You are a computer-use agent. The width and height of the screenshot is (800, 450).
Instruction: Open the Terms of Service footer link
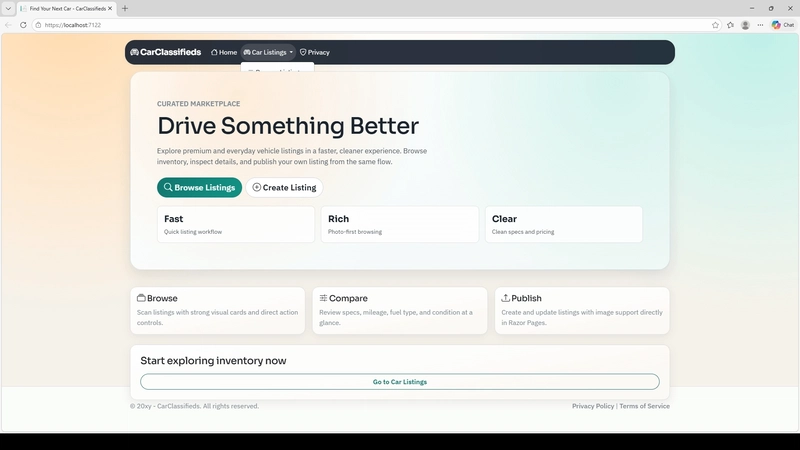[x=644, y=406]
